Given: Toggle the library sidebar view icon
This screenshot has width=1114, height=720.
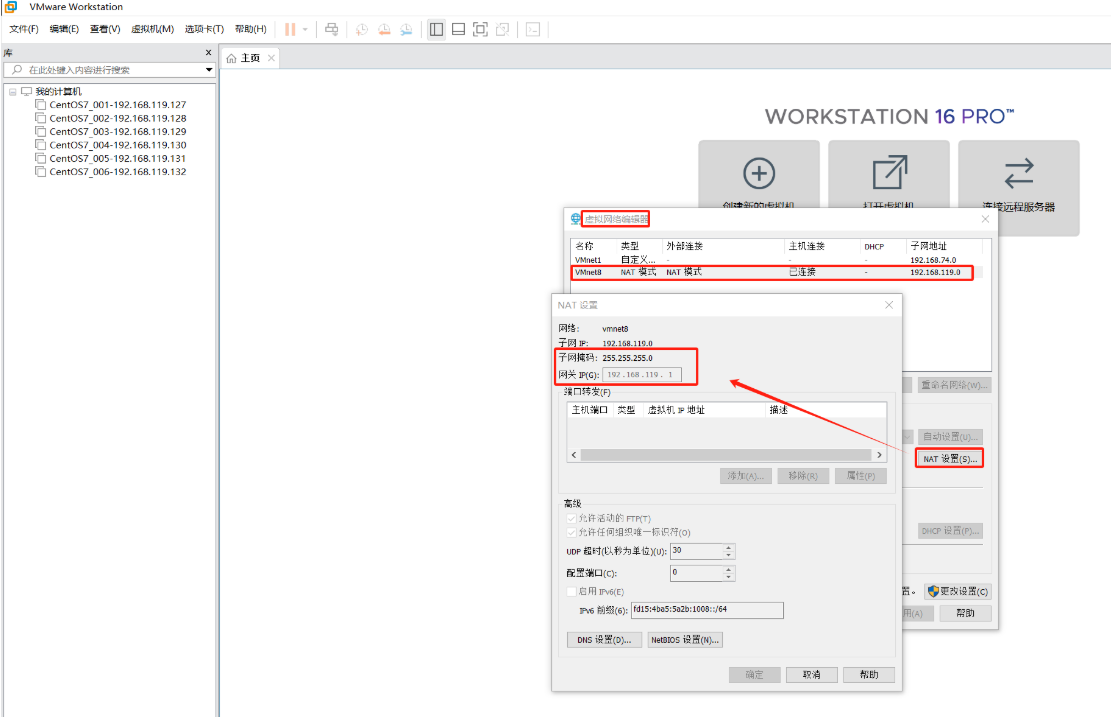Looking at the screenshot, I should pyautogui.click(x=436, y=29).
